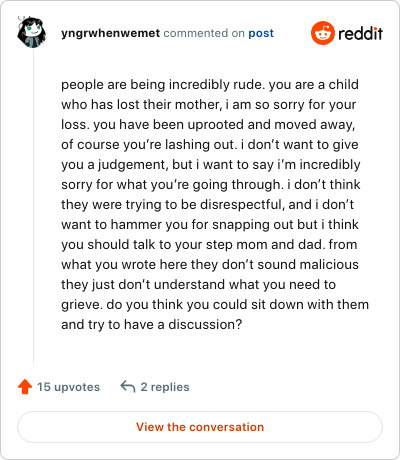Viewport: 400px width, 460px height.
Task: Click the word "grieve" in the comment
Action: (x=81, y=305)
